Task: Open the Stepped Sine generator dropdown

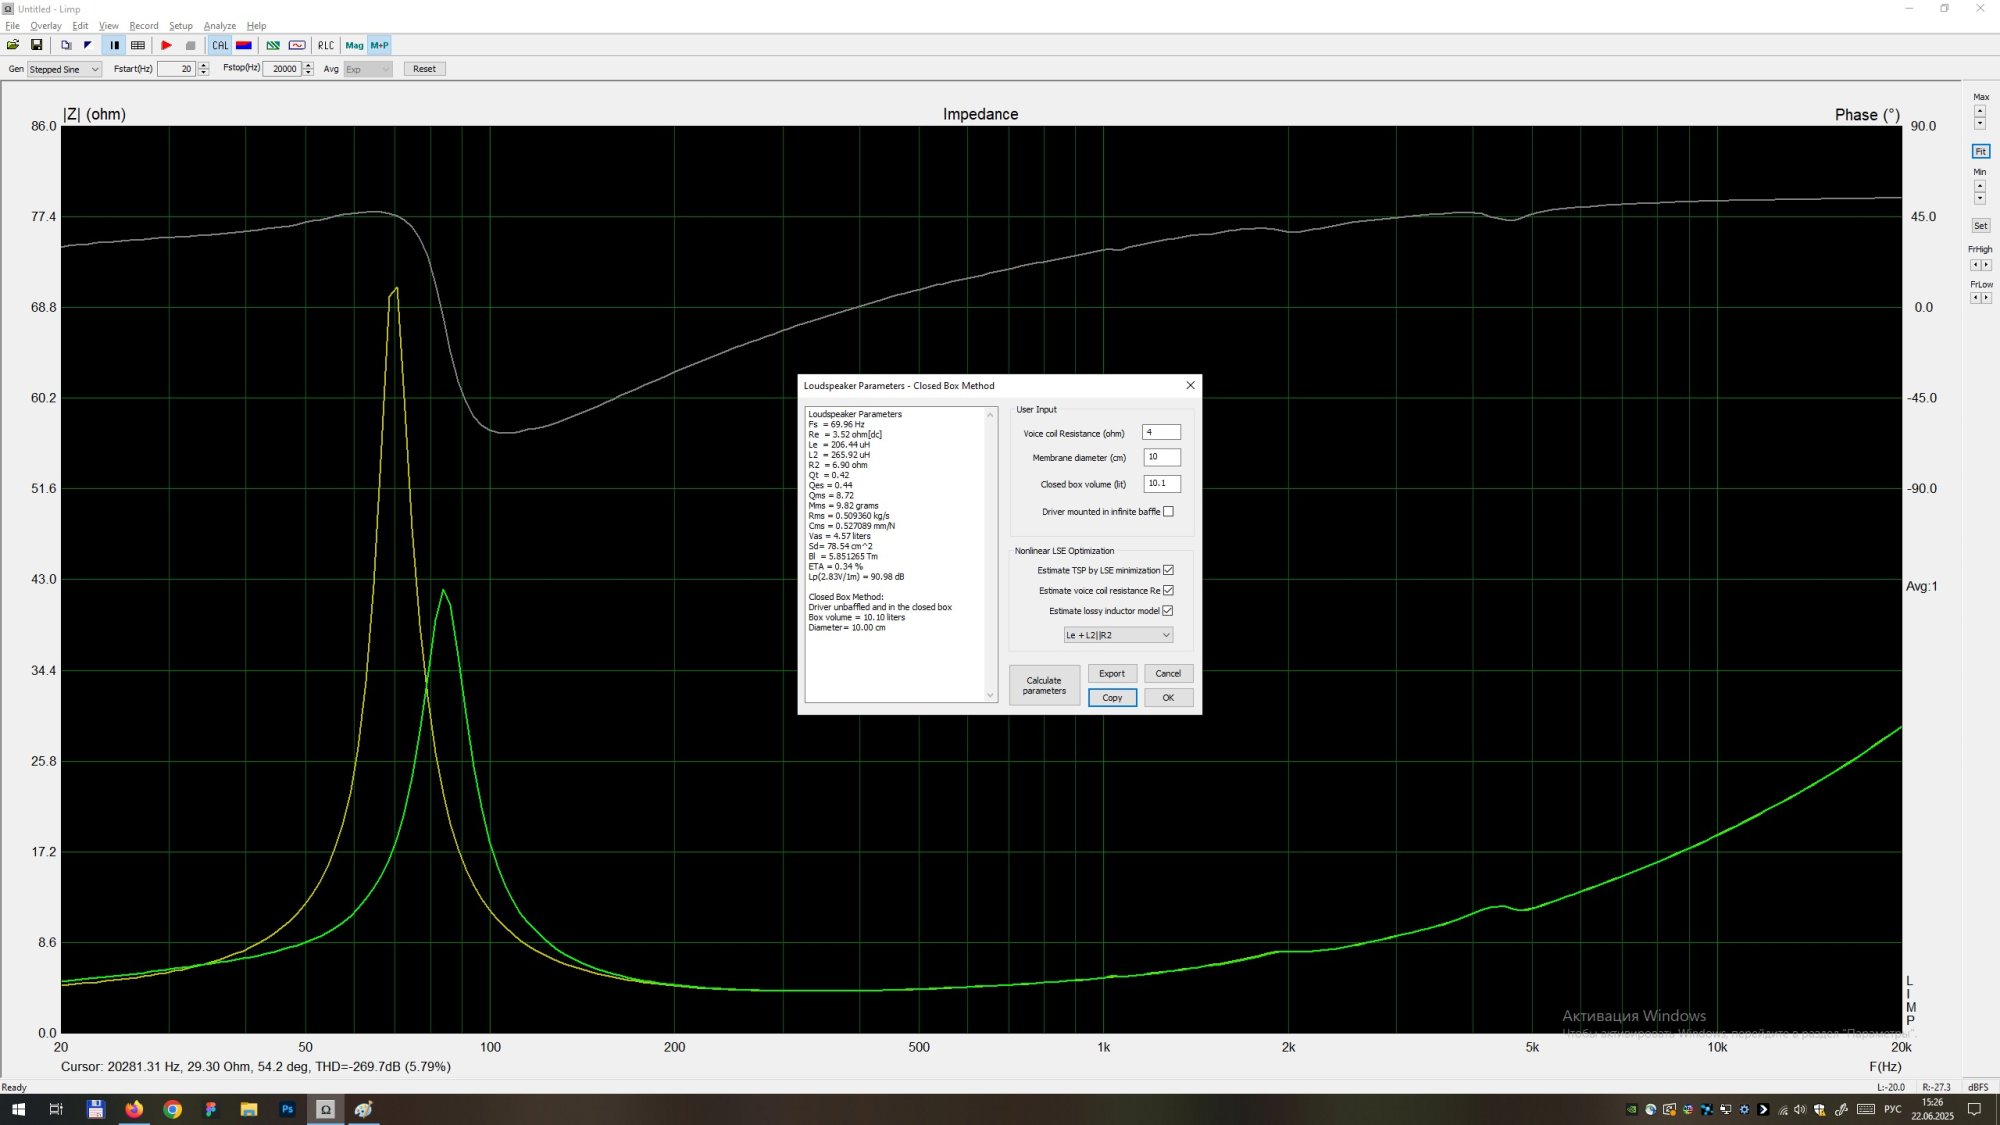Action: point(64,69)
